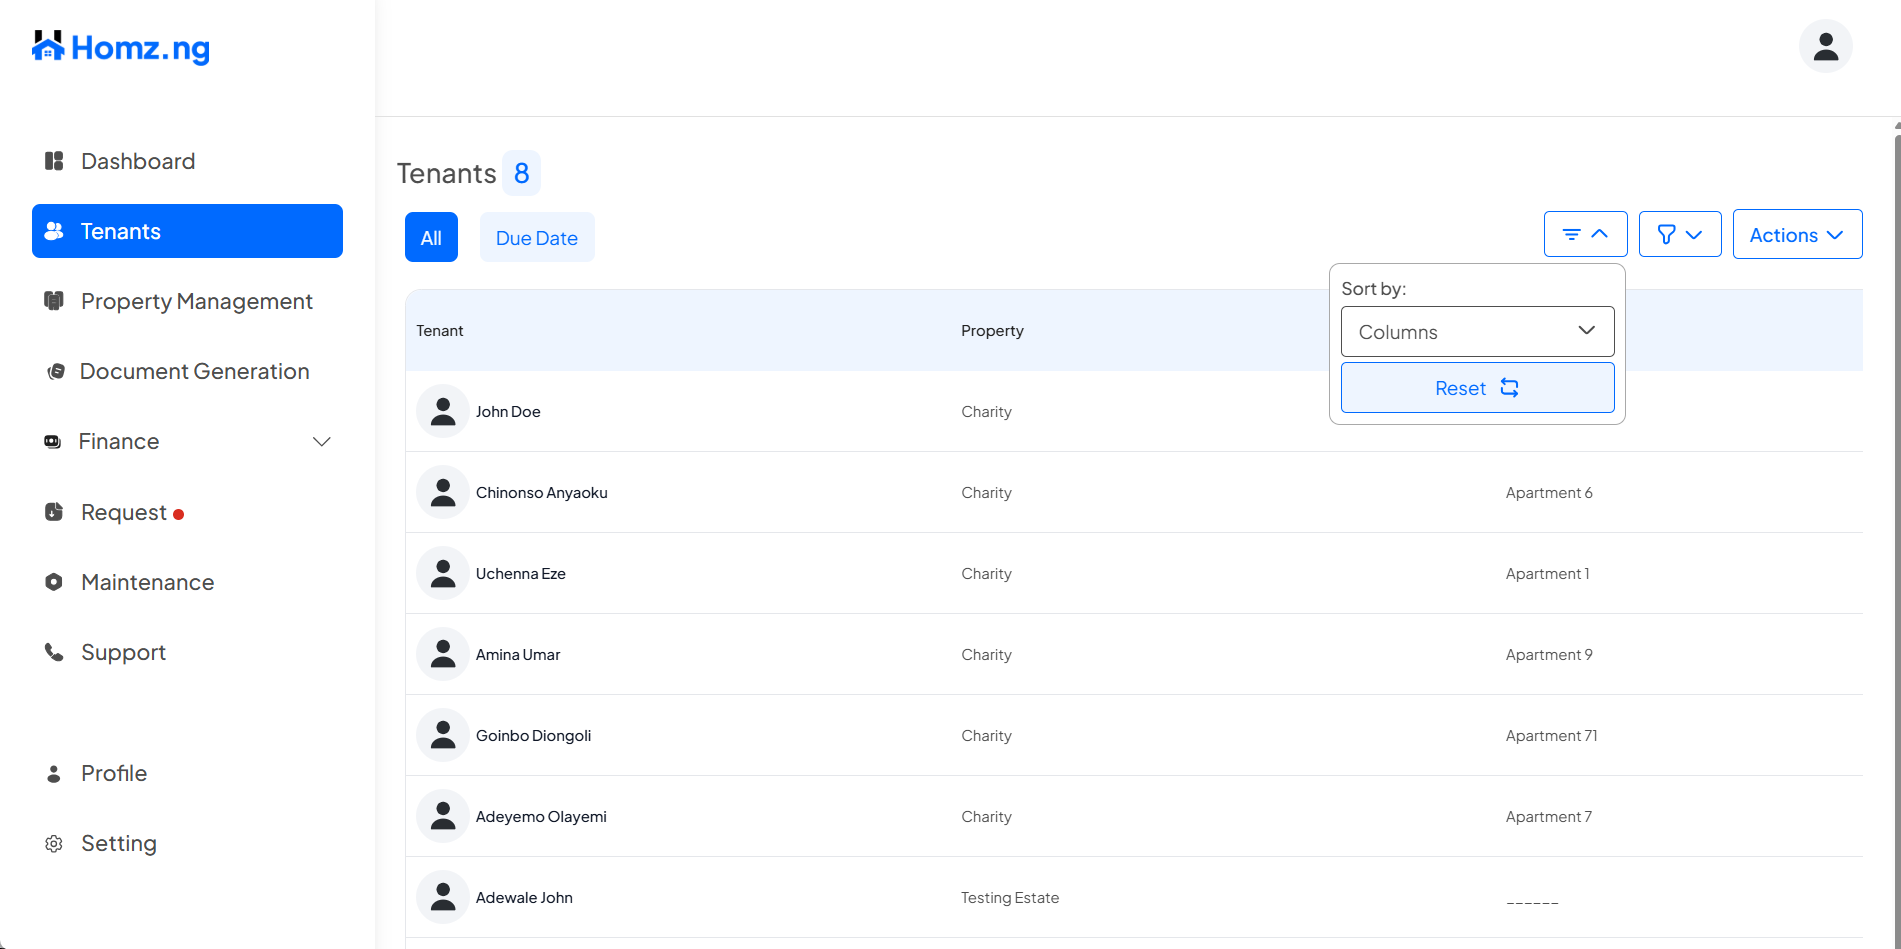Image resolution: width=1901 pixels, height=949 pixels.
Task: Click Apartment 6 cell
Action: click(1549, 492)
